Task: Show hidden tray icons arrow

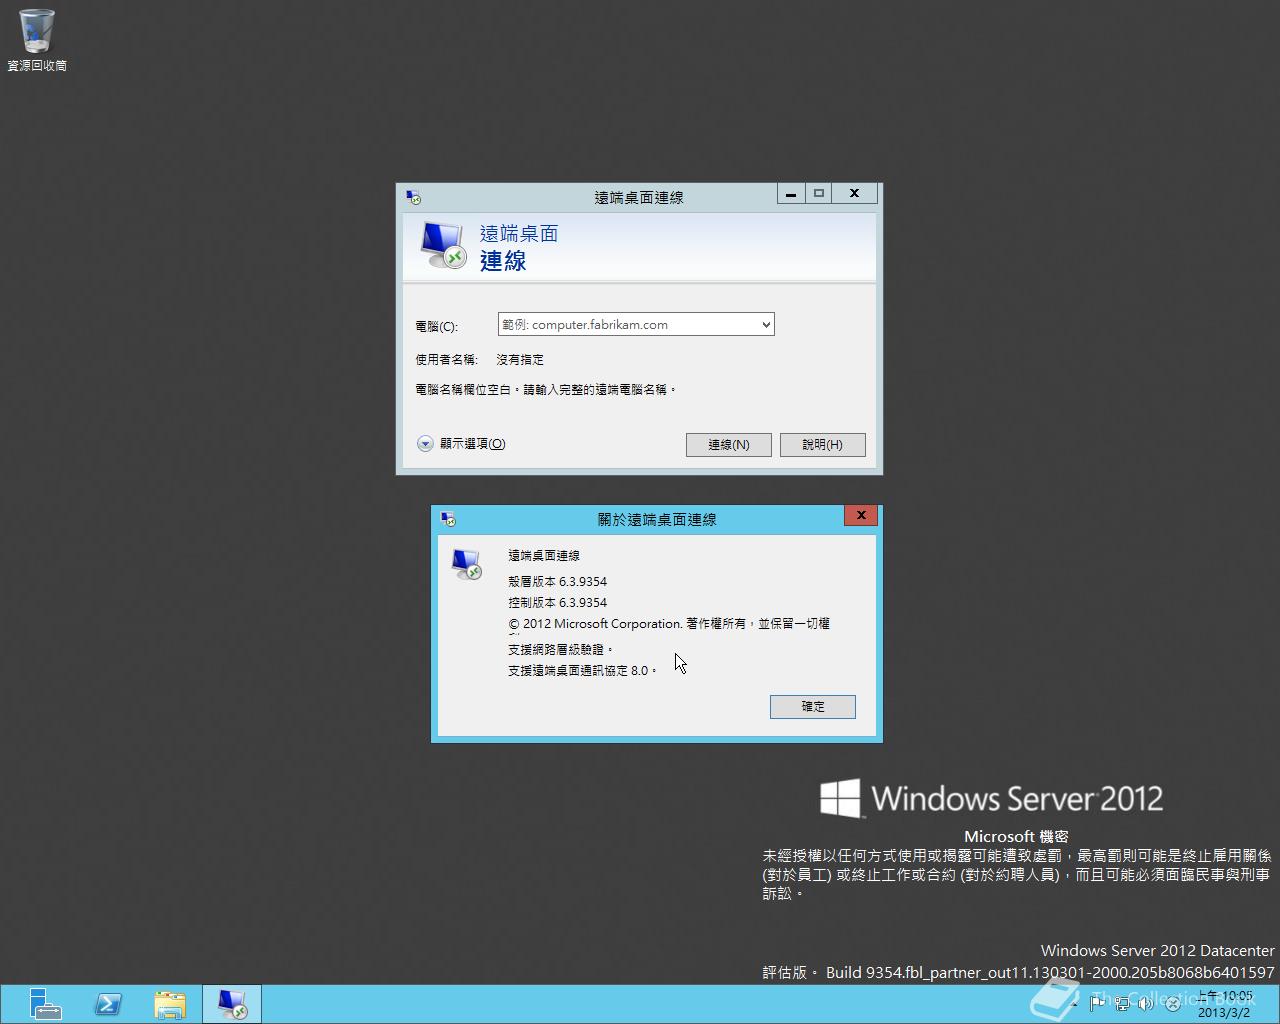Action: [1073, 1003]
